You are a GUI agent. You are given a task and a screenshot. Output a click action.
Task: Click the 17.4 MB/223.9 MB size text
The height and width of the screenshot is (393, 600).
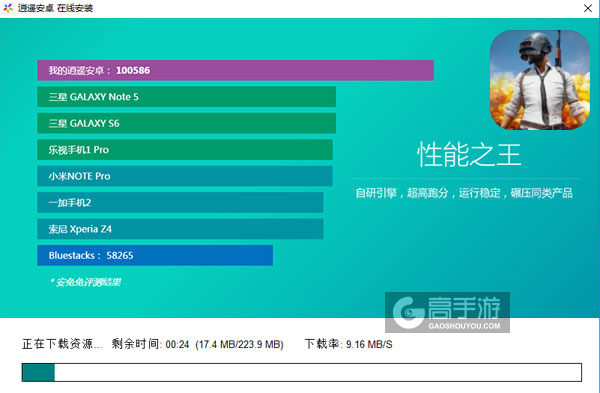point(239,344)
